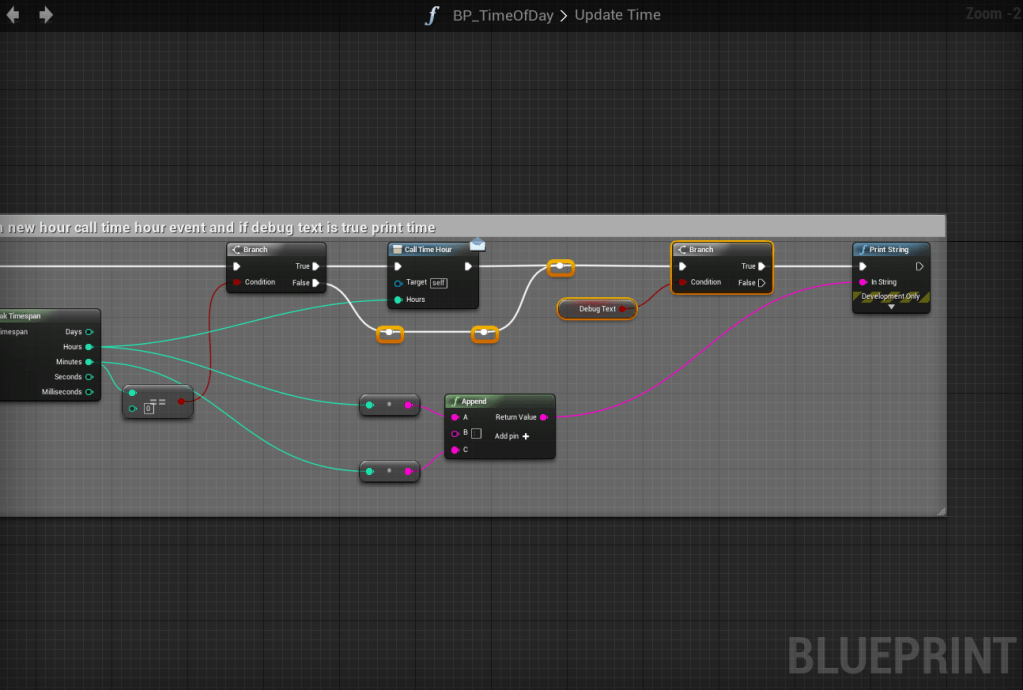Click the Days pin on Break Timespan
The height and width of the screenshot is (690, 1023).
coord(89,331)
